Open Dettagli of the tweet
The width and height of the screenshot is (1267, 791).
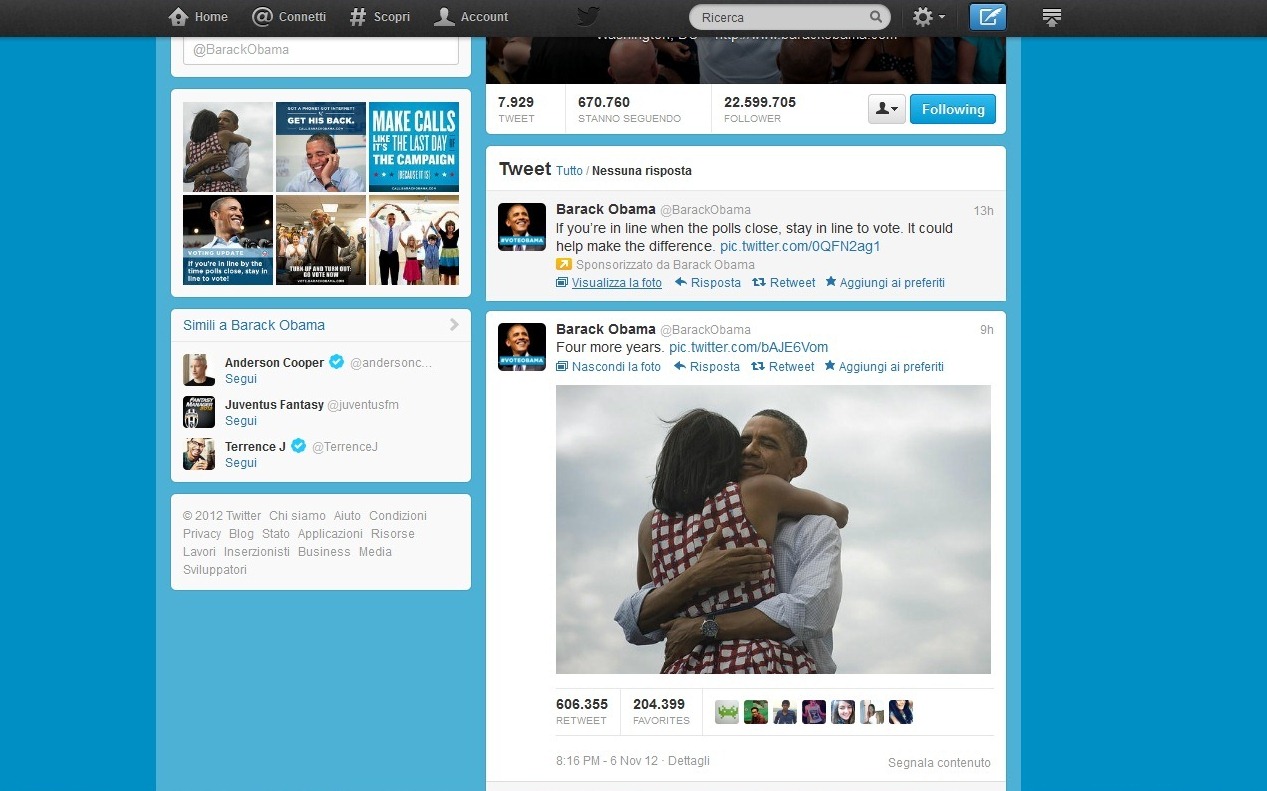[689, 761]
